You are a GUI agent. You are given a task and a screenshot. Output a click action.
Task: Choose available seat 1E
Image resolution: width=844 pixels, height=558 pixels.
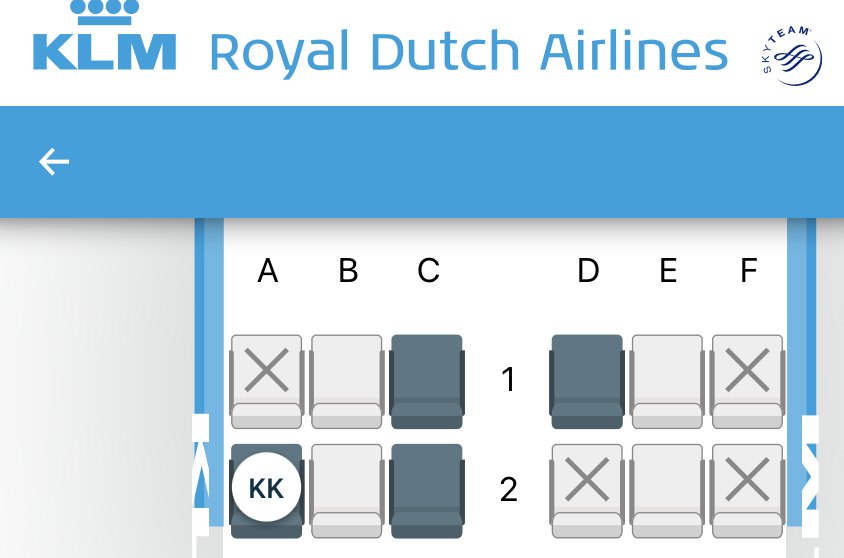coord(667,382)
